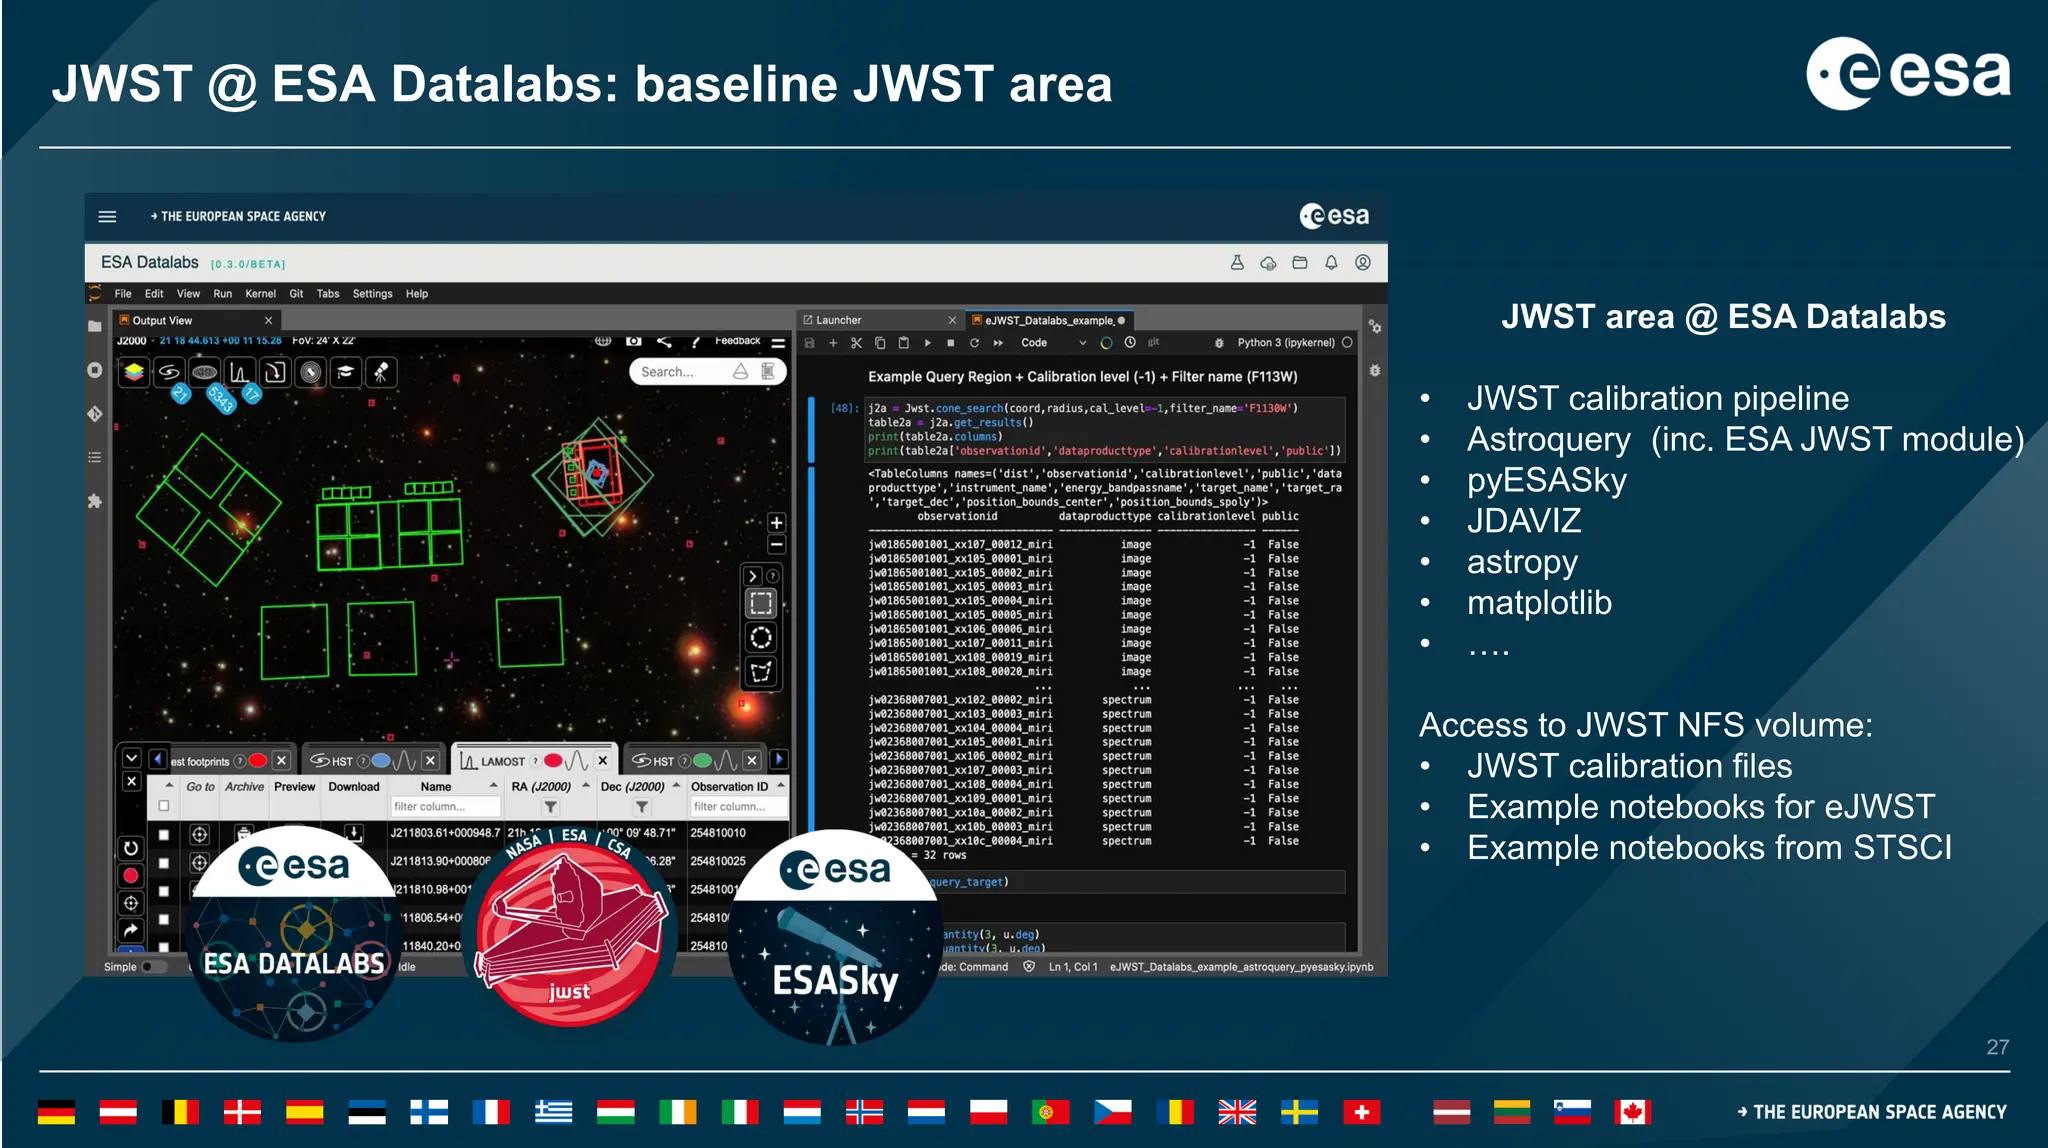This screenshot has height=1148, width=2048.
Task: Open the ESASky time series icon
Action: click(x=275, y=373)
